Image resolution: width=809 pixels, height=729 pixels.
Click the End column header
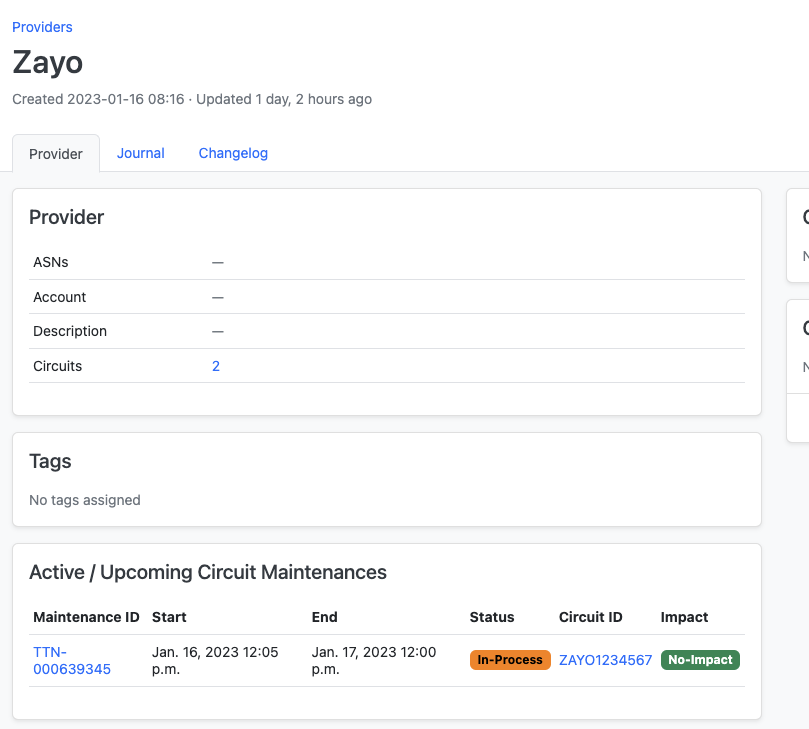(x=325, y=617)
